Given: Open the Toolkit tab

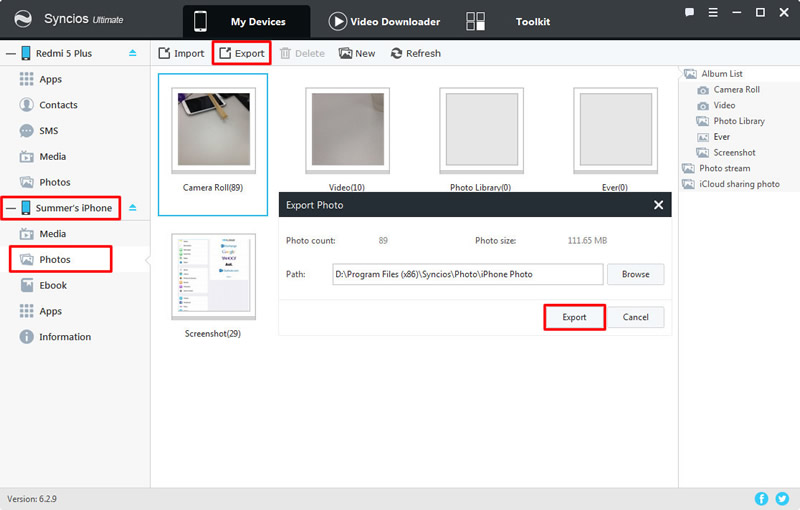Looking at the screenshot, I should pos(533,21).
